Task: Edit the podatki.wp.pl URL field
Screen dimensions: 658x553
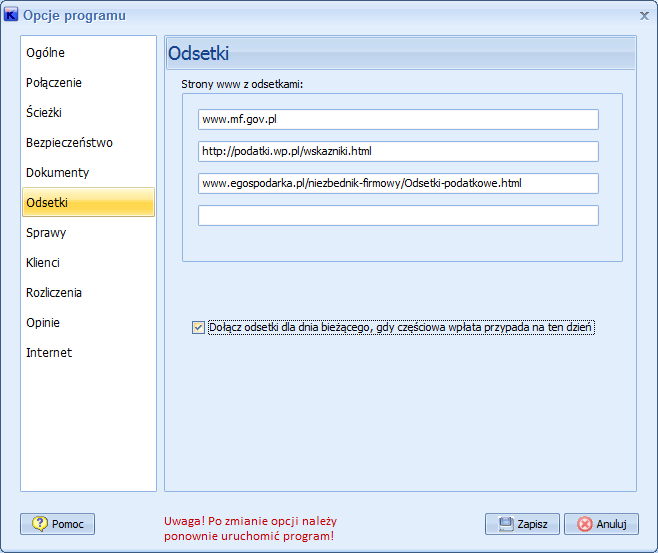Action: click(x=398, y=151)
